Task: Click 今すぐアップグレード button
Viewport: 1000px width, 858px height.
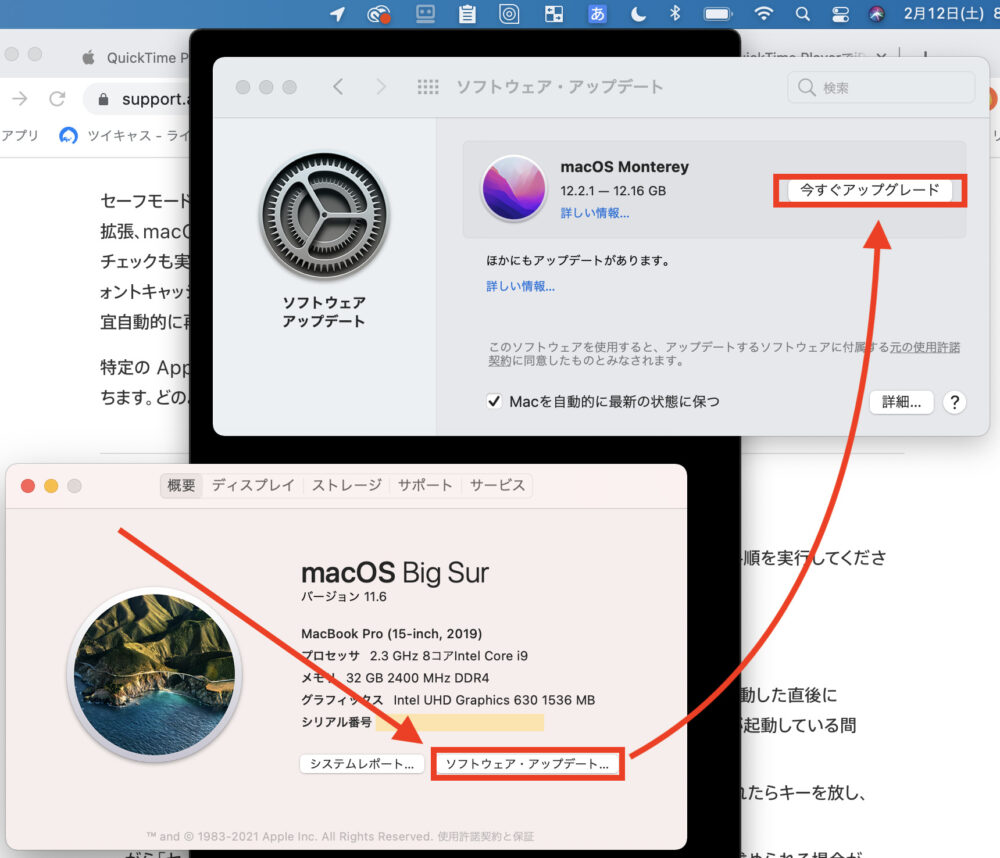Action: [870, 190]
